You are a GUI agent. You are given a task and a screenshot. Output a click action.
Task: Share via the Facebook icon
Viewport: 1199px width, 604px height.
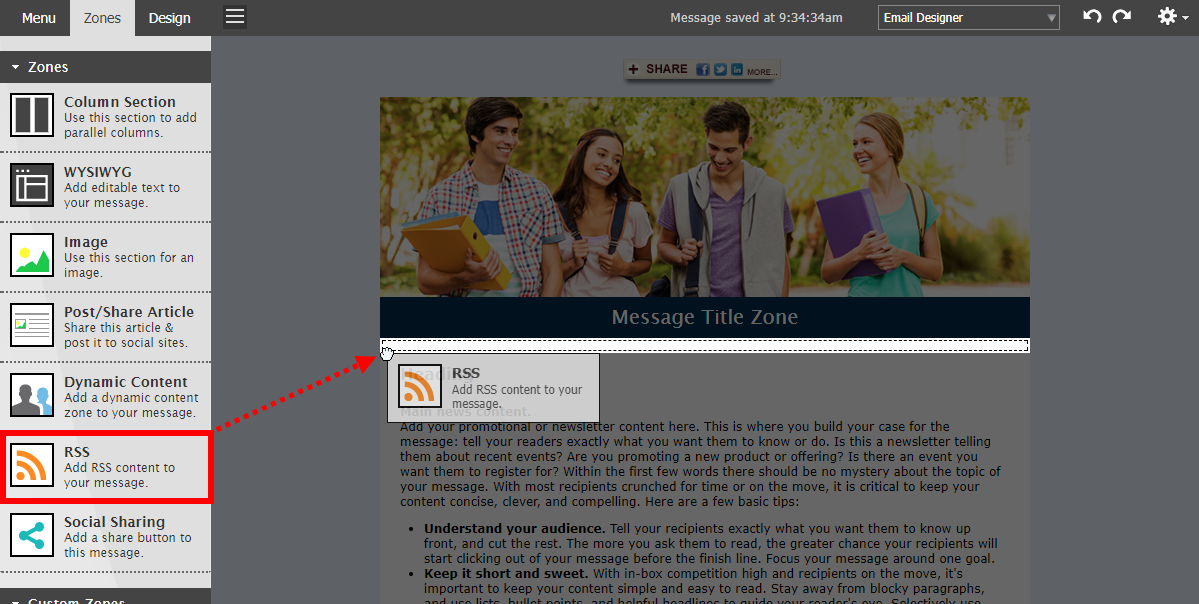click(703, 70)
